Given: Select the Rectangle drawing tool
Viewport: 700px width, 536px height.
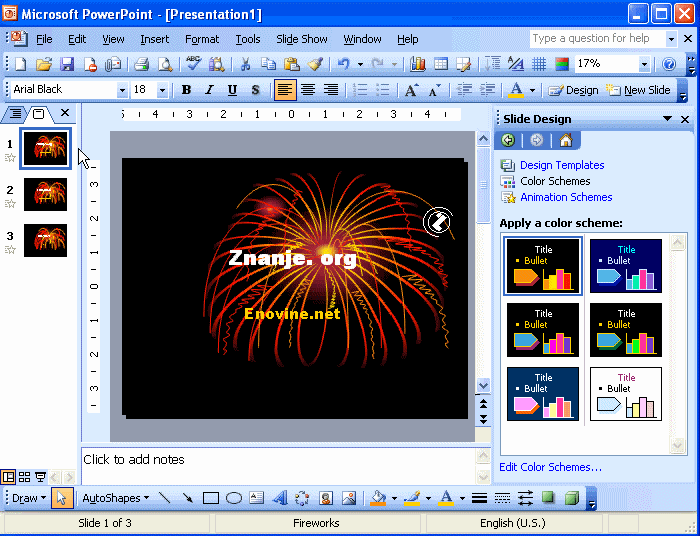Looking at the screenshot, I should [210, 498].
